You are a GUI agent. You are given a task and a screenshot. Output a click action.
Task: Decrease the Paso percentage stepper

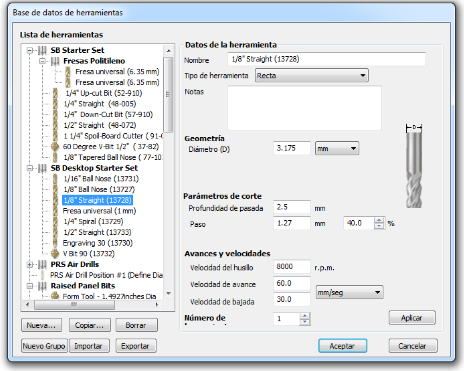(x=379, y=226)
